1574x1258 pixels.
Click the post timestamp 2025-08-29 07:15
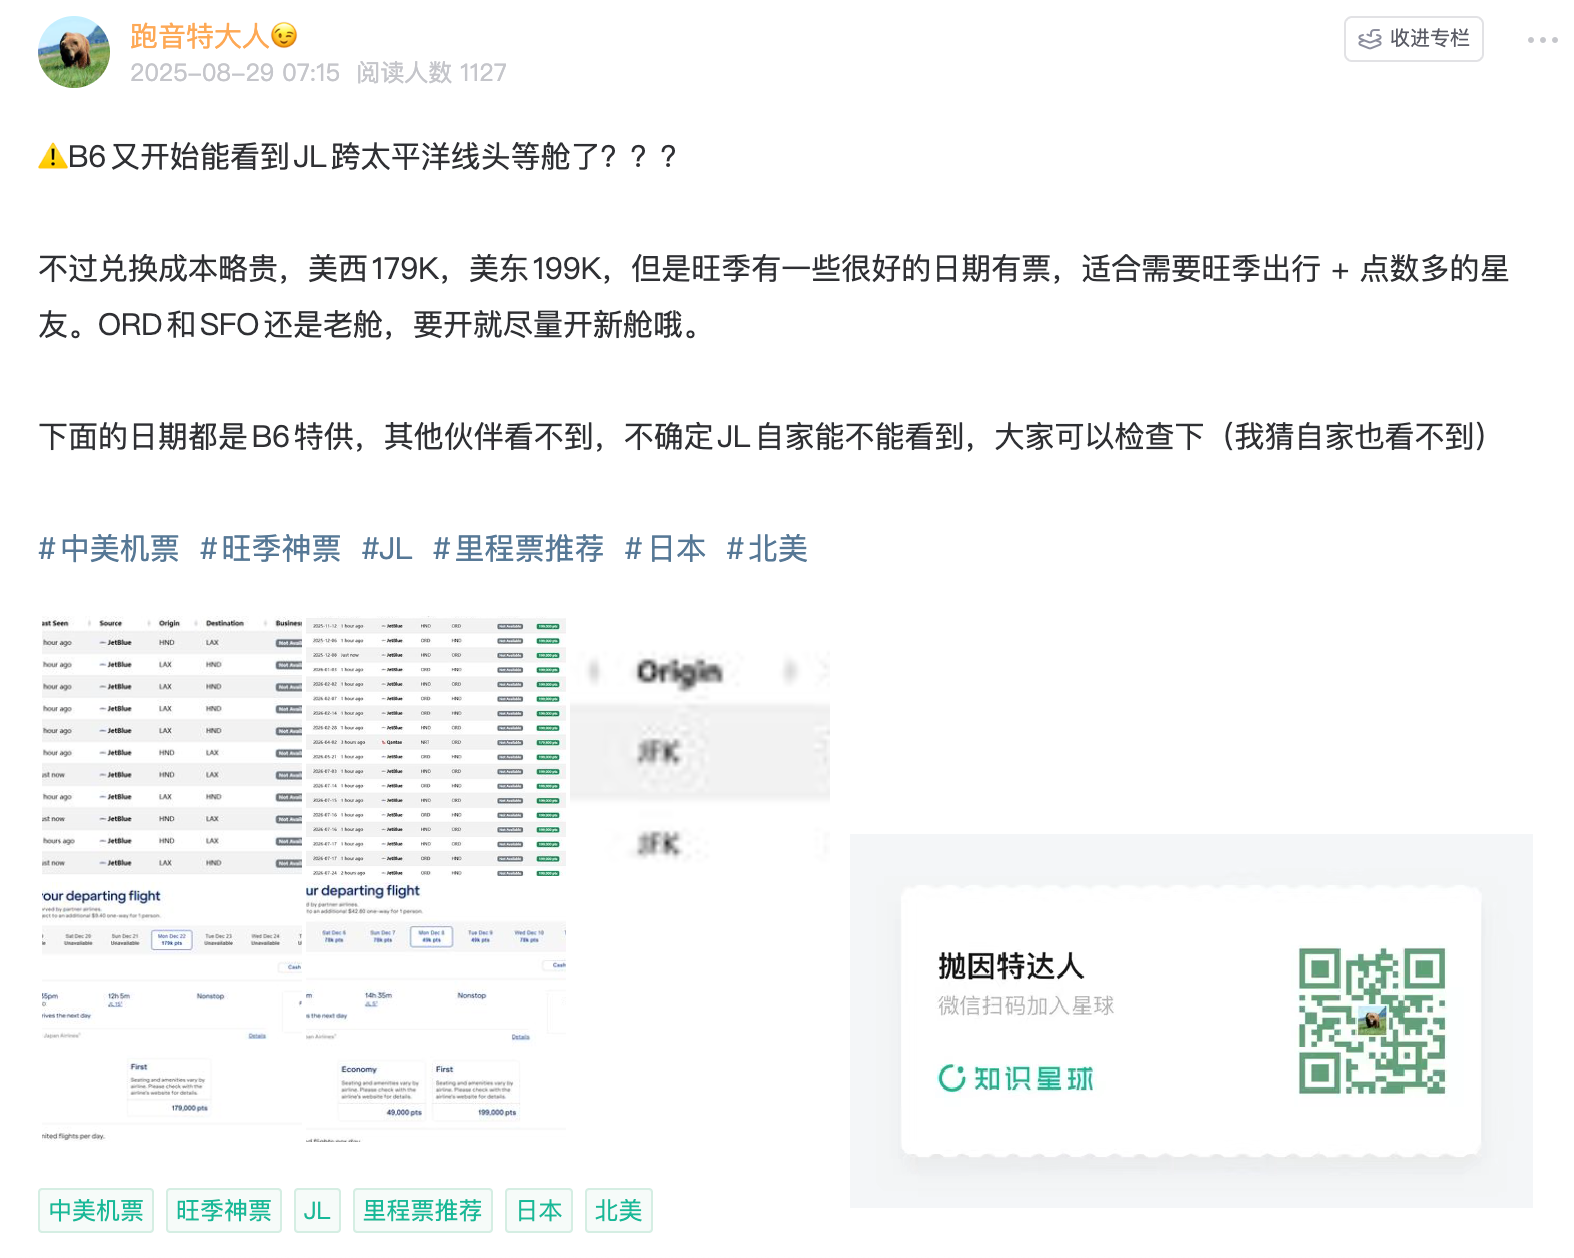[x=235, y=73]
